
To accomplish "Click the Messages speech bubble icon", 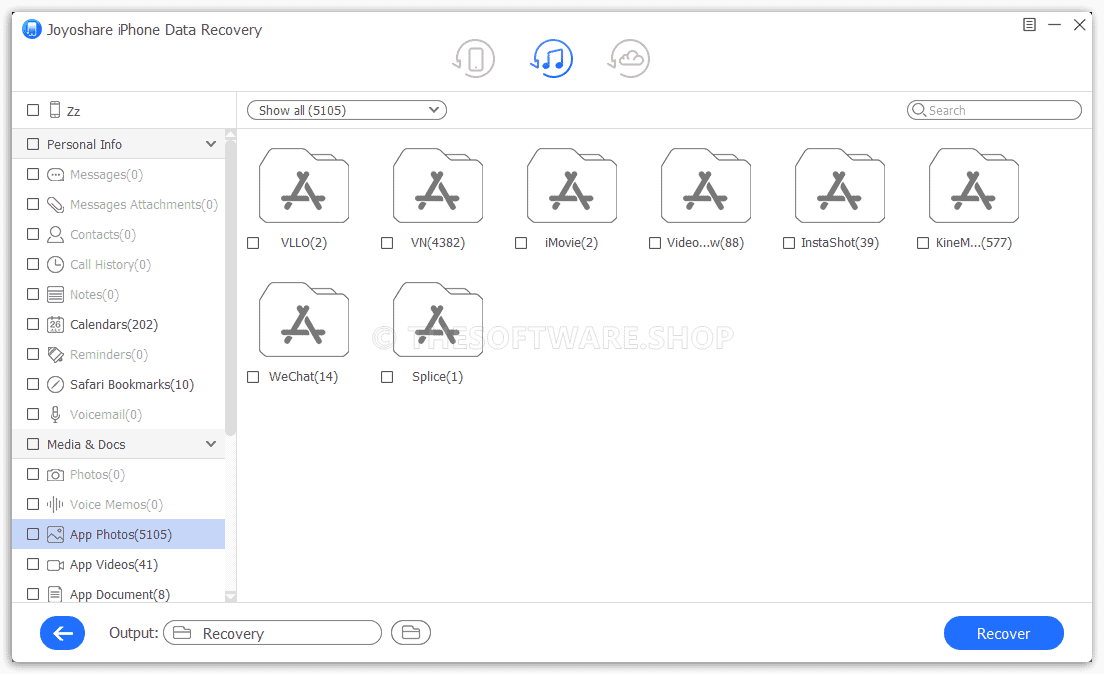I will 55,175.
